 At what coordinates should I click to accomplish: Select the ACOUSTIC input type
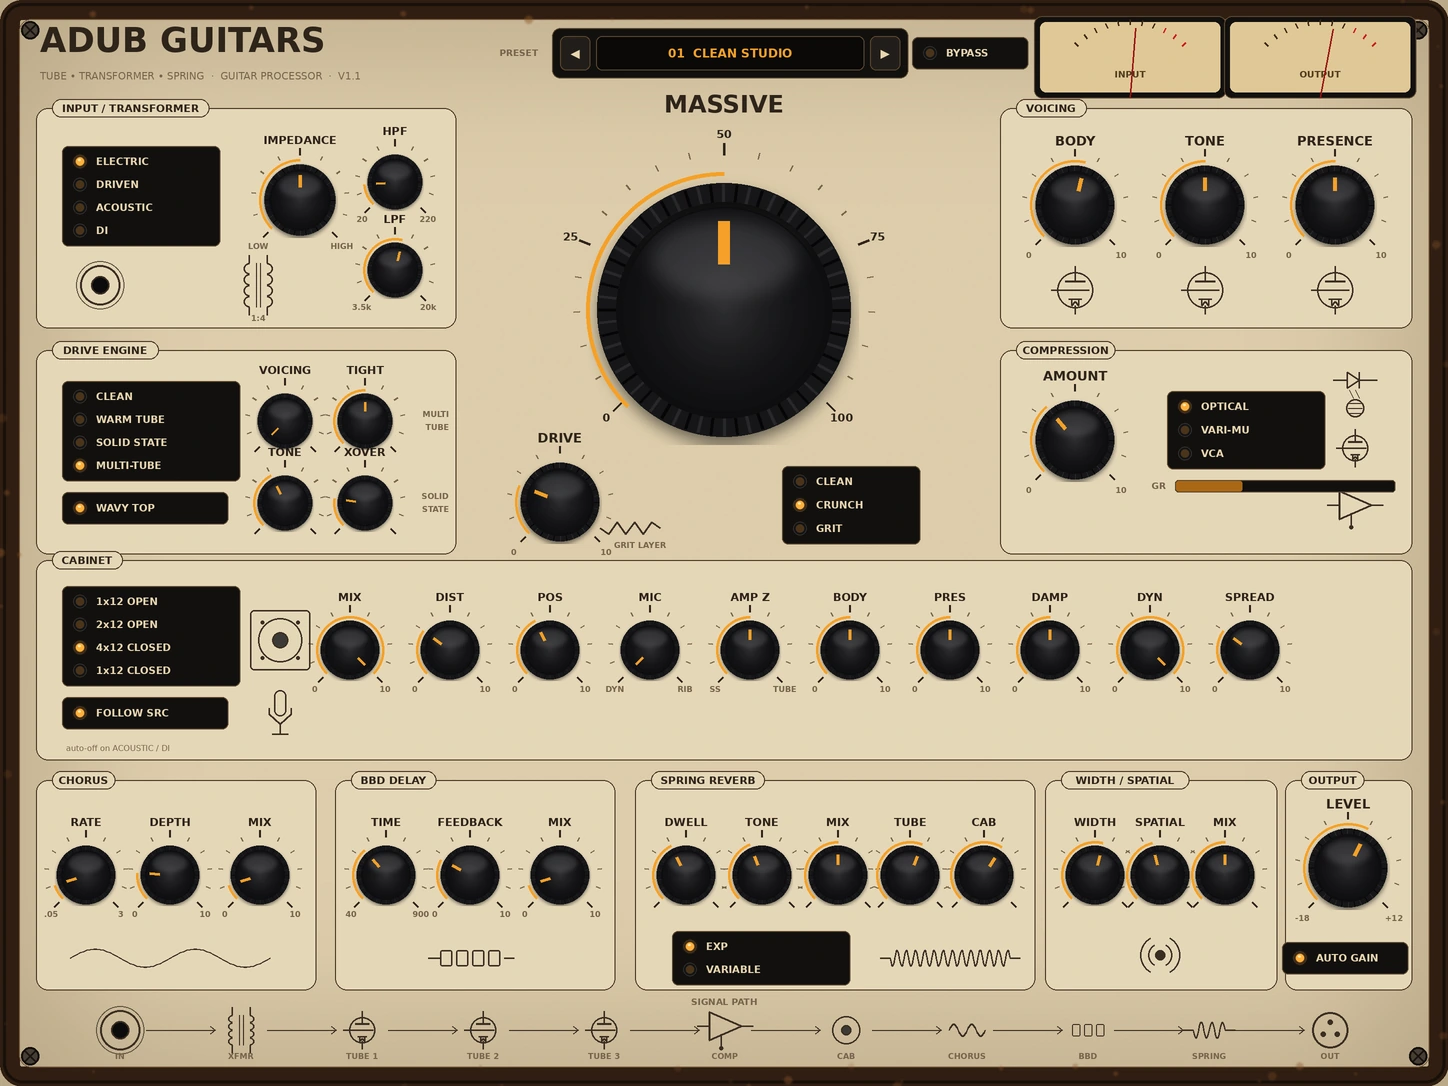coord(141,207)
